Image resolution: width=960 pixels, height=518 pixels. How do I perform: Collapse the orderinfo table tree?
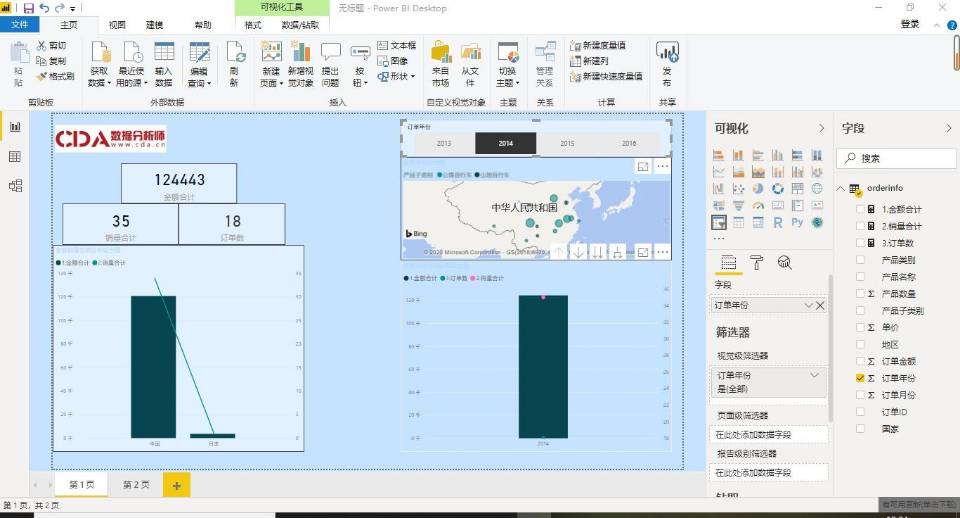point(841,188)
